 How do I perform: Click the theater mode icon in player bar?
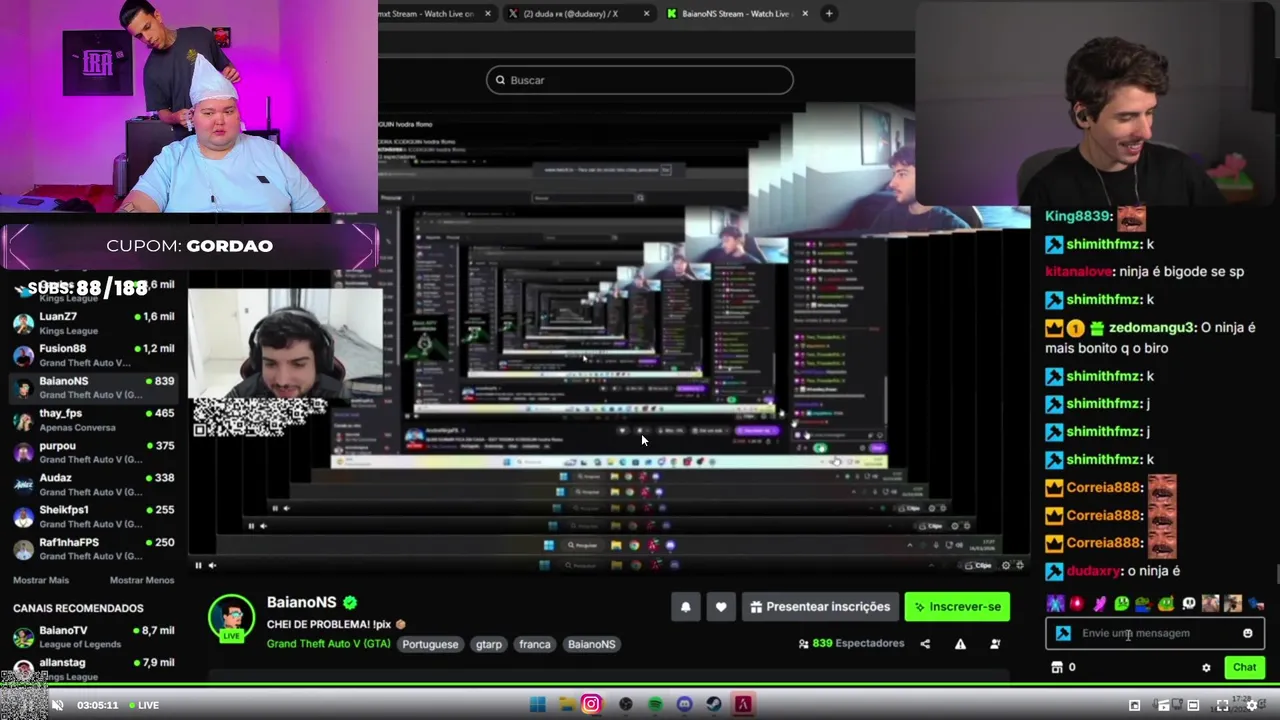coord(1193,705)
